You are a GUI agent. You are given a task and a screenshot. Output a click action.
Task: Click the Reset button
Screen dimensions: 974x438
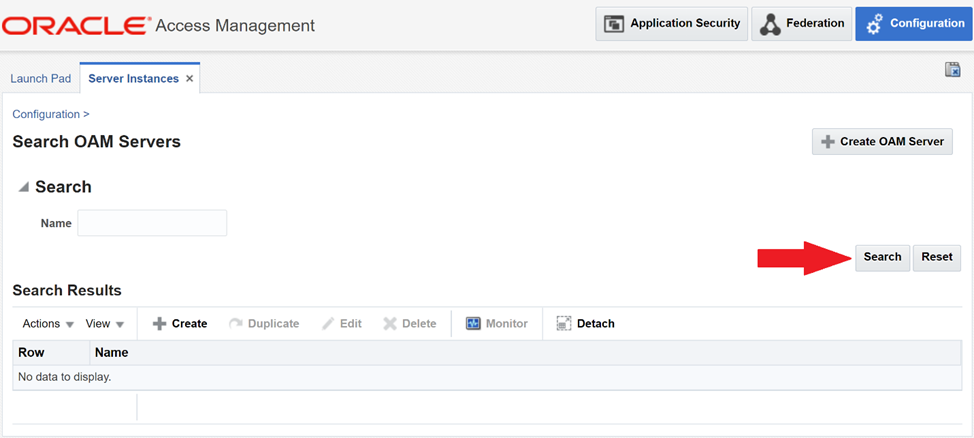pos(936,257)
